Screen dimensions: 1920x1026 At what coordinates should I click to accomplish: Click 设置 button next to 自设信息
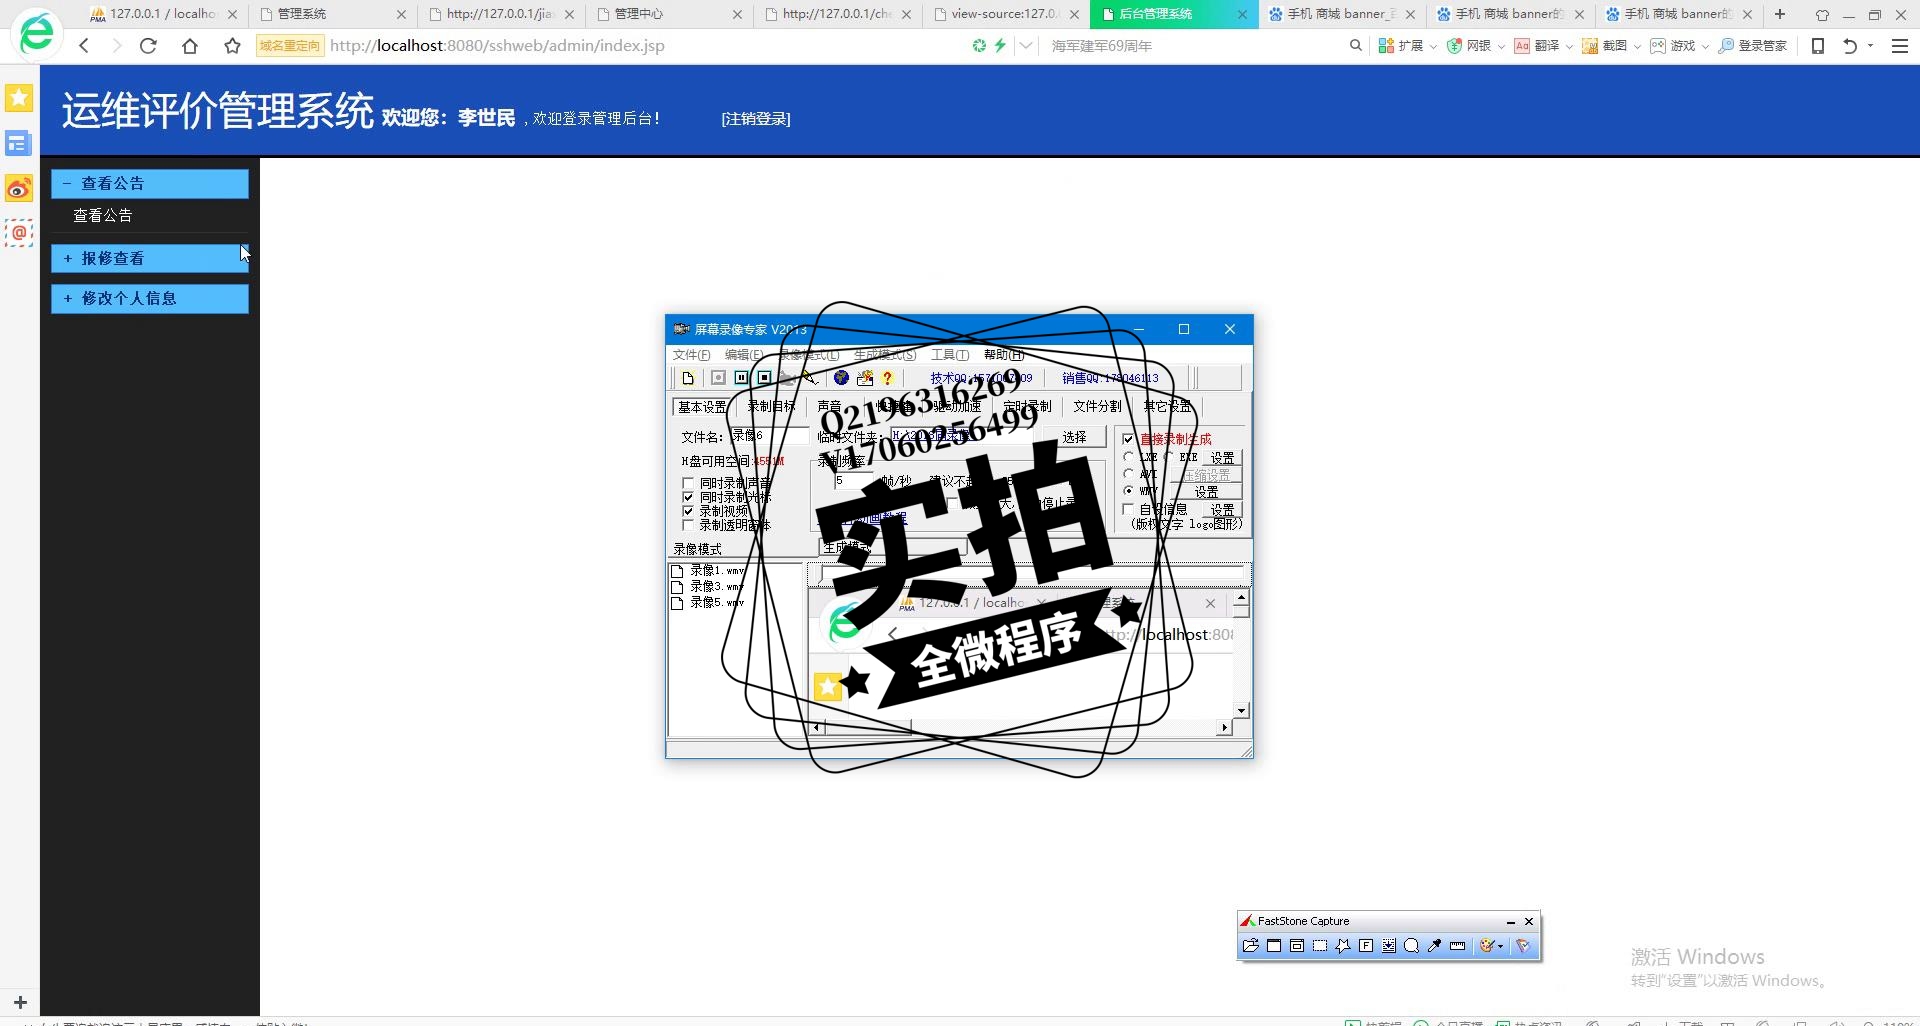pyautogui.click(x=1222, y=510)
